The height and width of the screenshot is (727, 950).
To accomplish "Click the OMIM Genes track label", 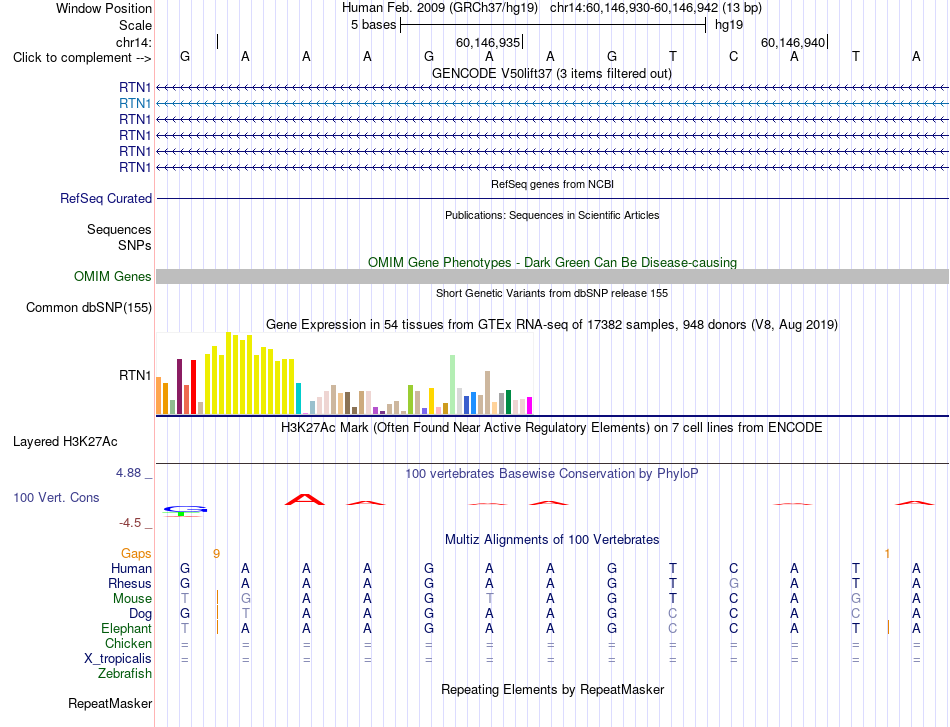I will click(112, 276).
